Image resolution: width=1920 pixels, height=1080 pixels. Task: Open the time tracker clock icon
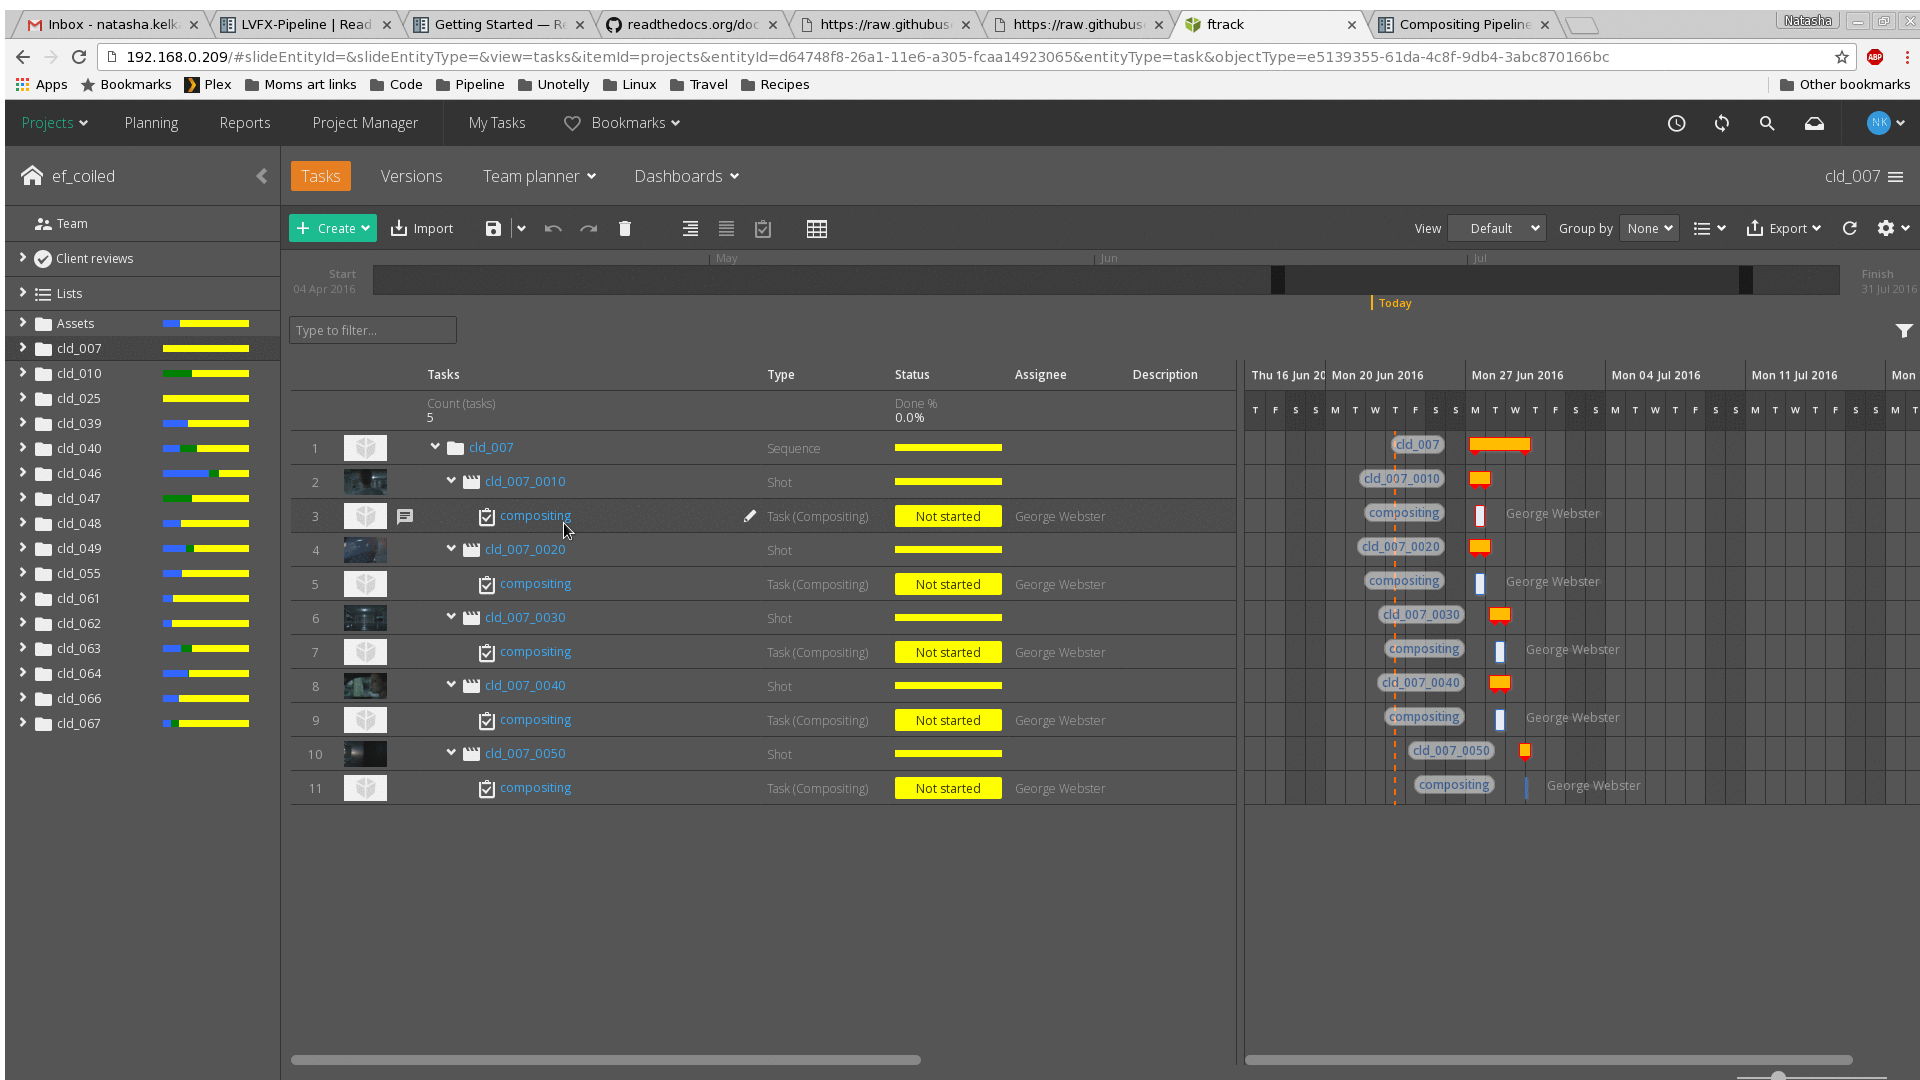(1677, 123)
